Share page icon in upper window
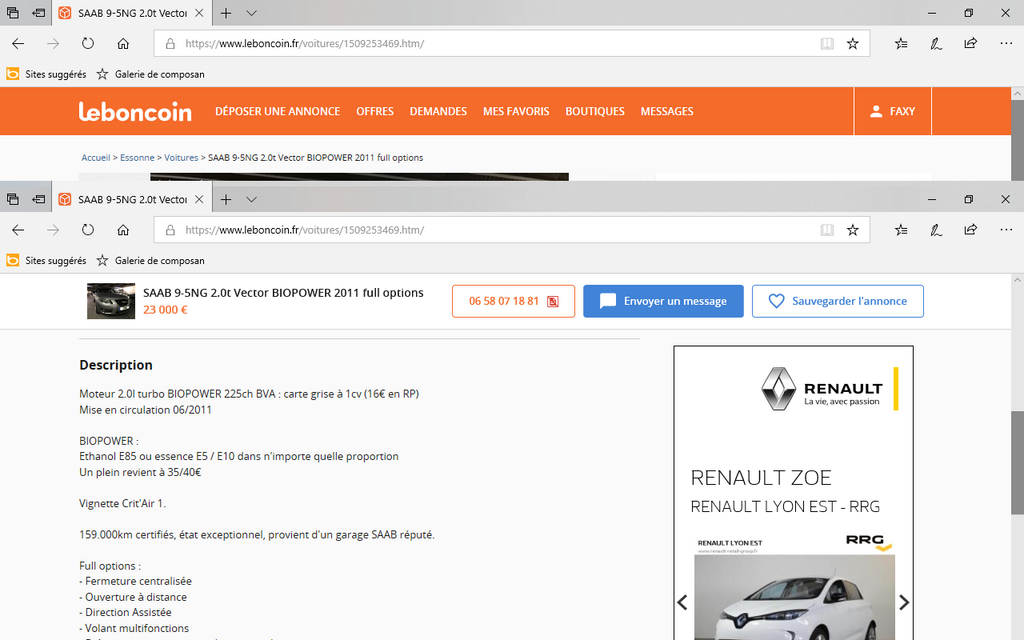 click(x=970, y=43)
